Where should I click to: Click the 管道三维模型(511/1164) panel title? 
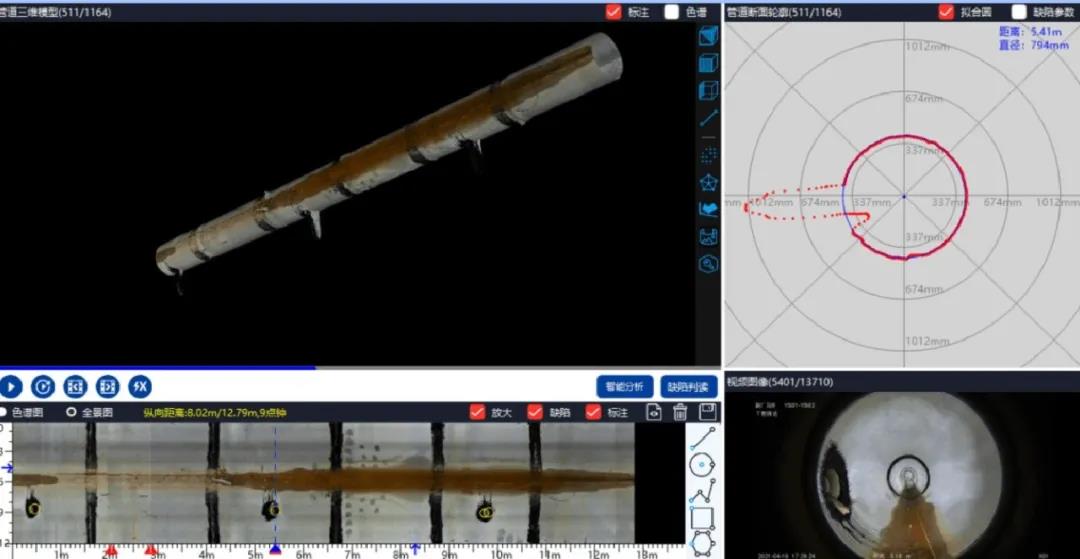pos(55,12)
